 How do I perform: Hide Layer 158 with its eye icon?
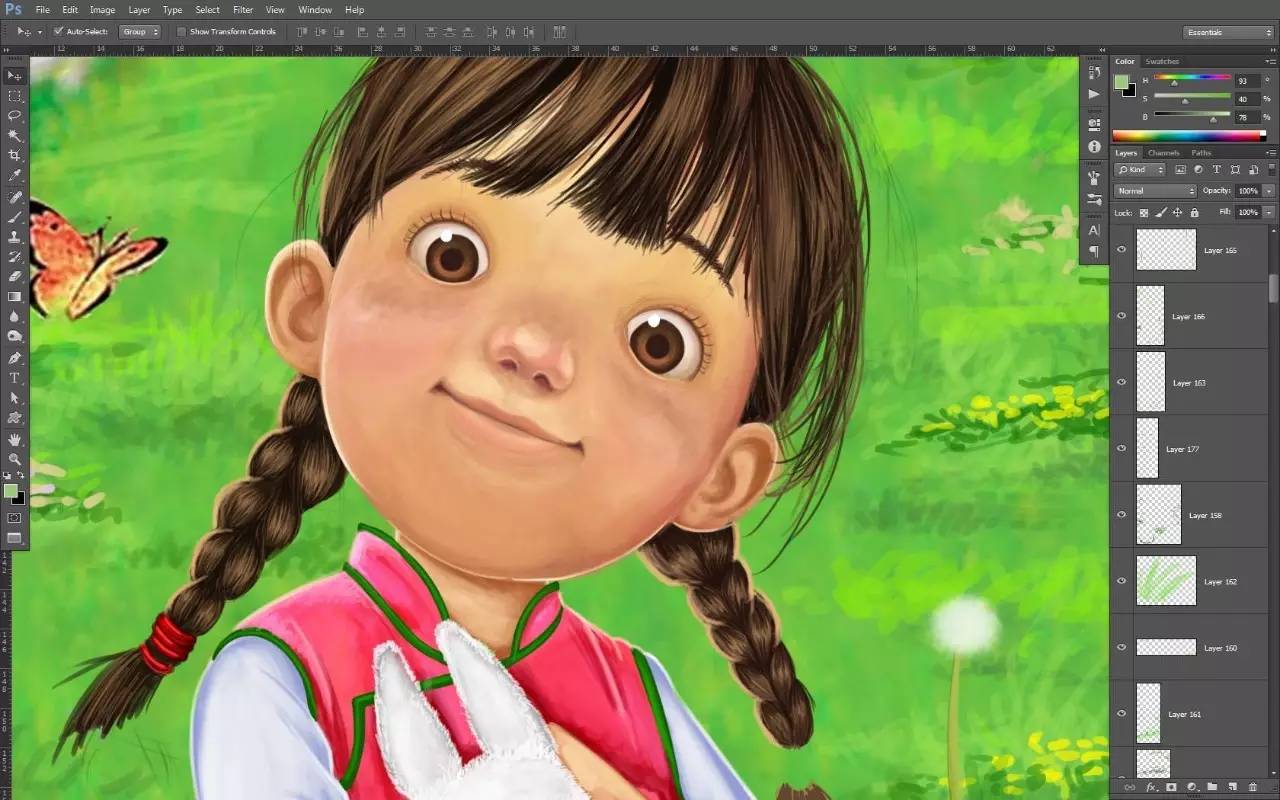tap(1121, 515)
